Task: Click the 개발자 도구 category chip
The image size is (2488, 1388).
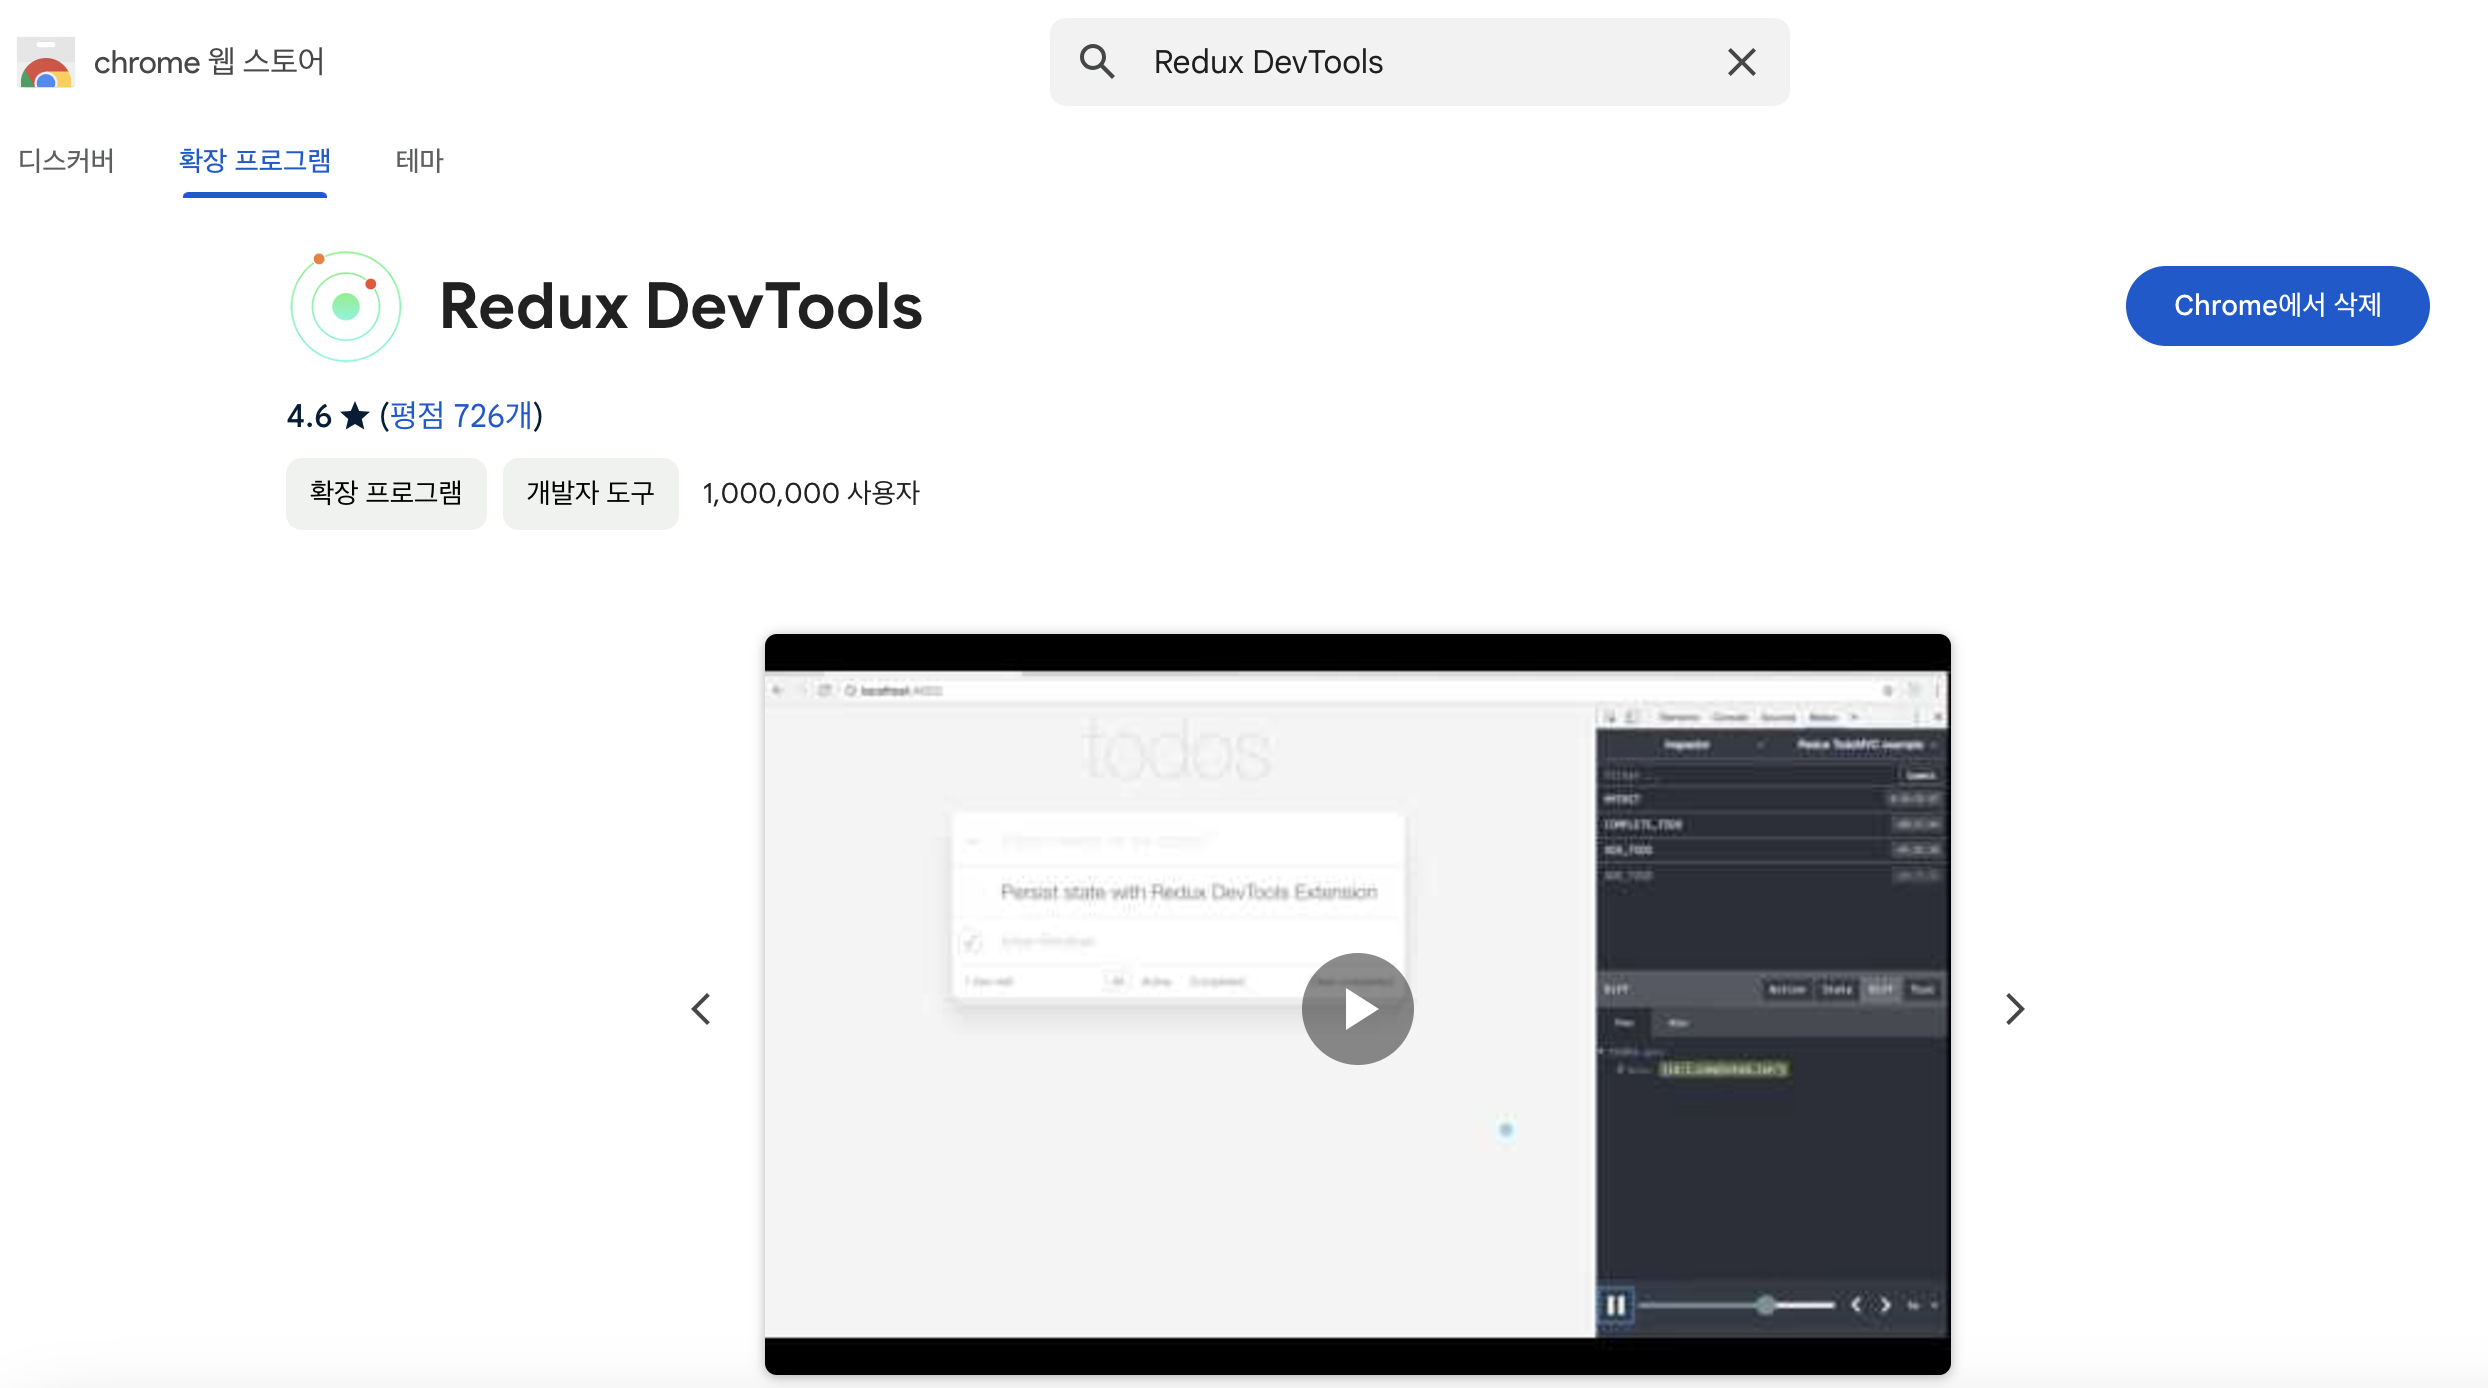Action: (590, 493)
